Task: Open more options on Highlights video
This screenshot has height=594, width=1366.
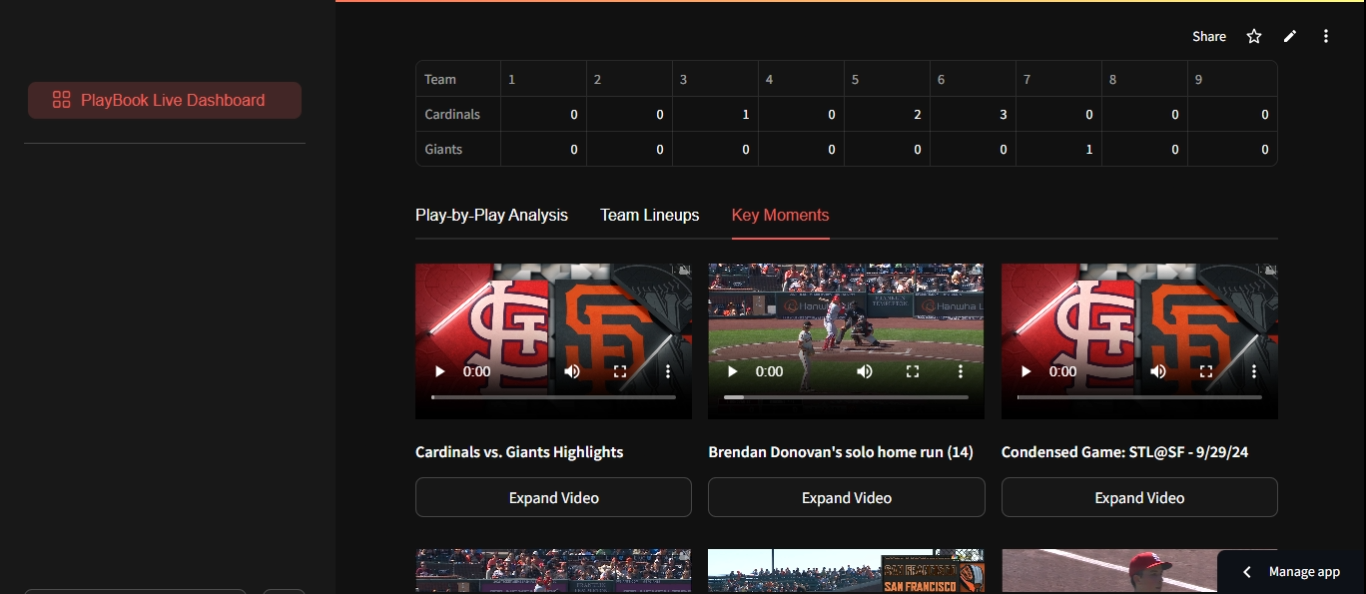Action: [668, 371]
